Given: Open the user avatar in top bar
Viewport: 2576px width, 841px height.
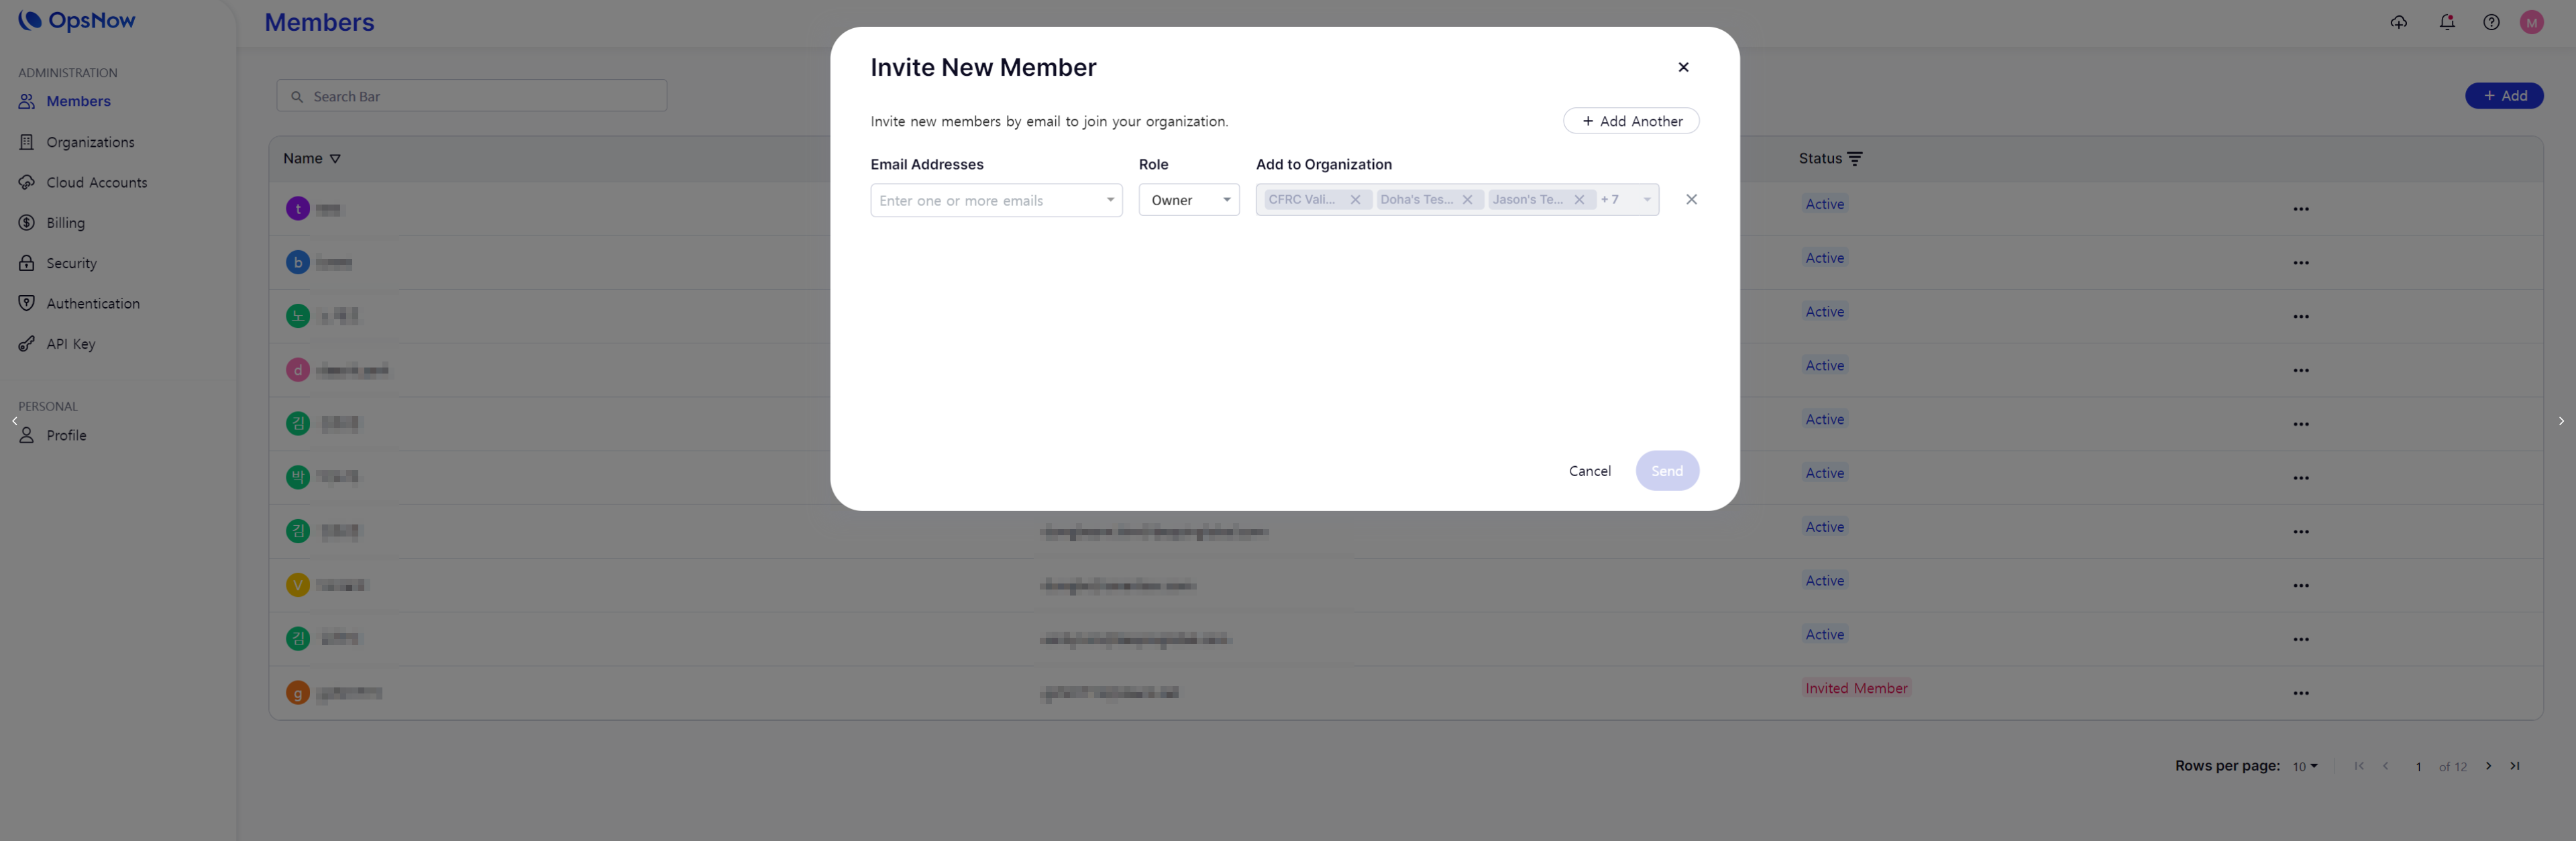Looking at the screenshot, I should (2531, 22).
